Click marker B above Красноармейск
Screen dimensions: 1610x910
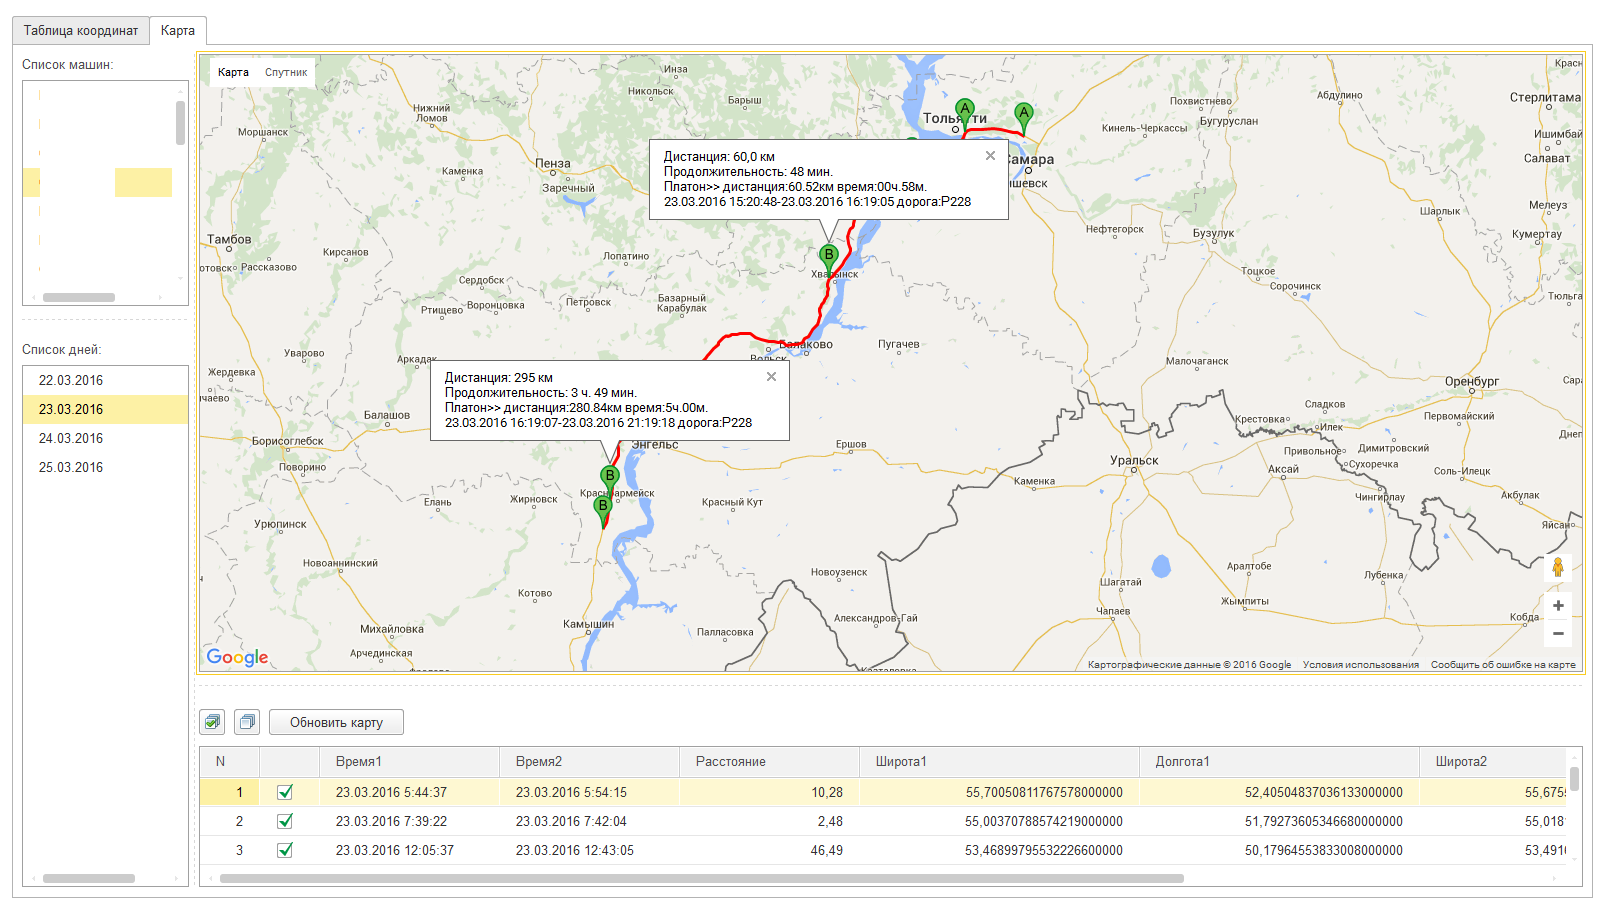(609, 479)
